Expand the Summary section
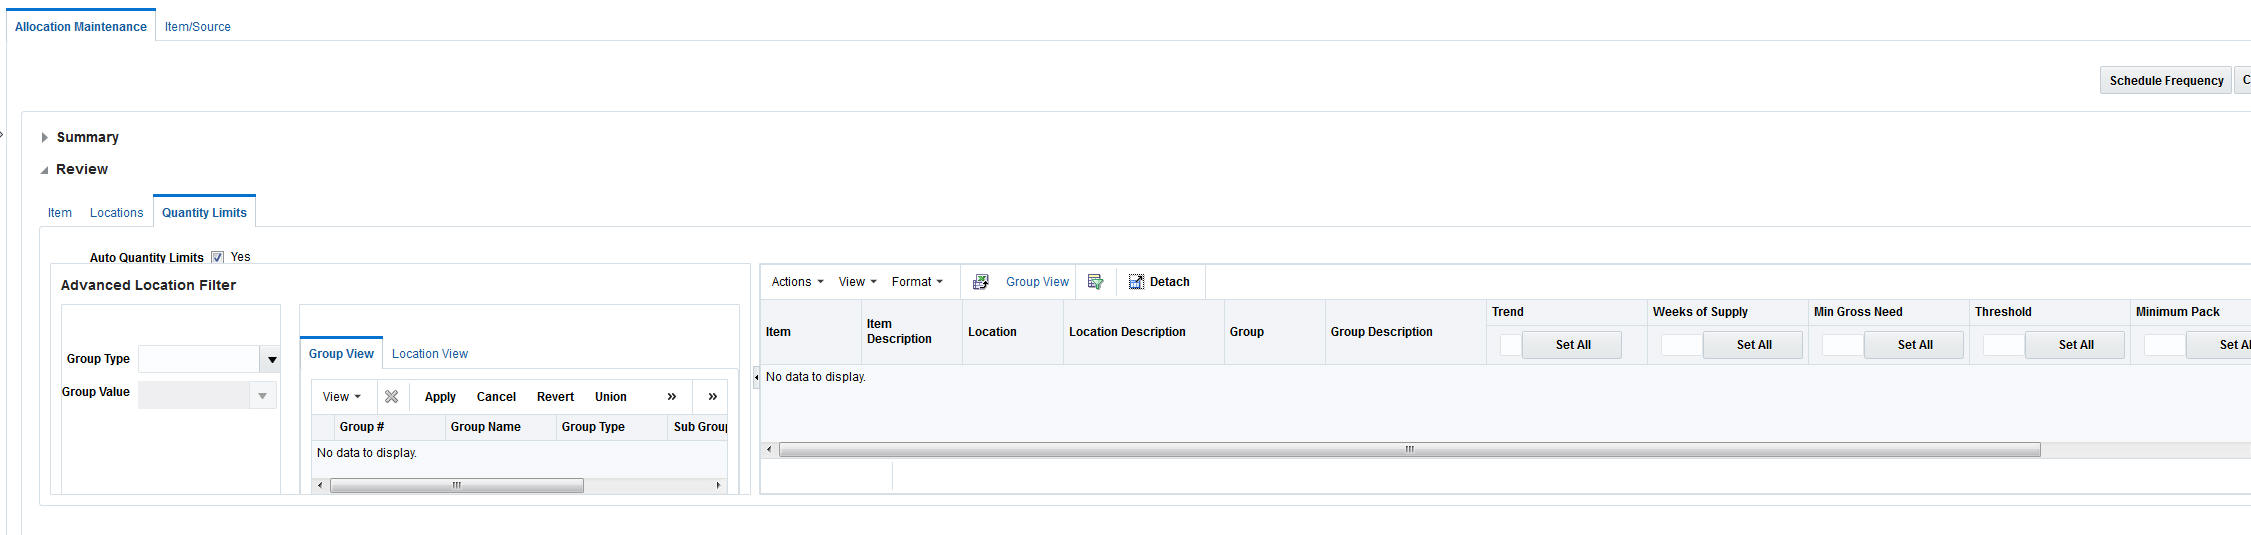Image resolution: width=2251 pixels, height=535 pixels. (x=44, y=137)
